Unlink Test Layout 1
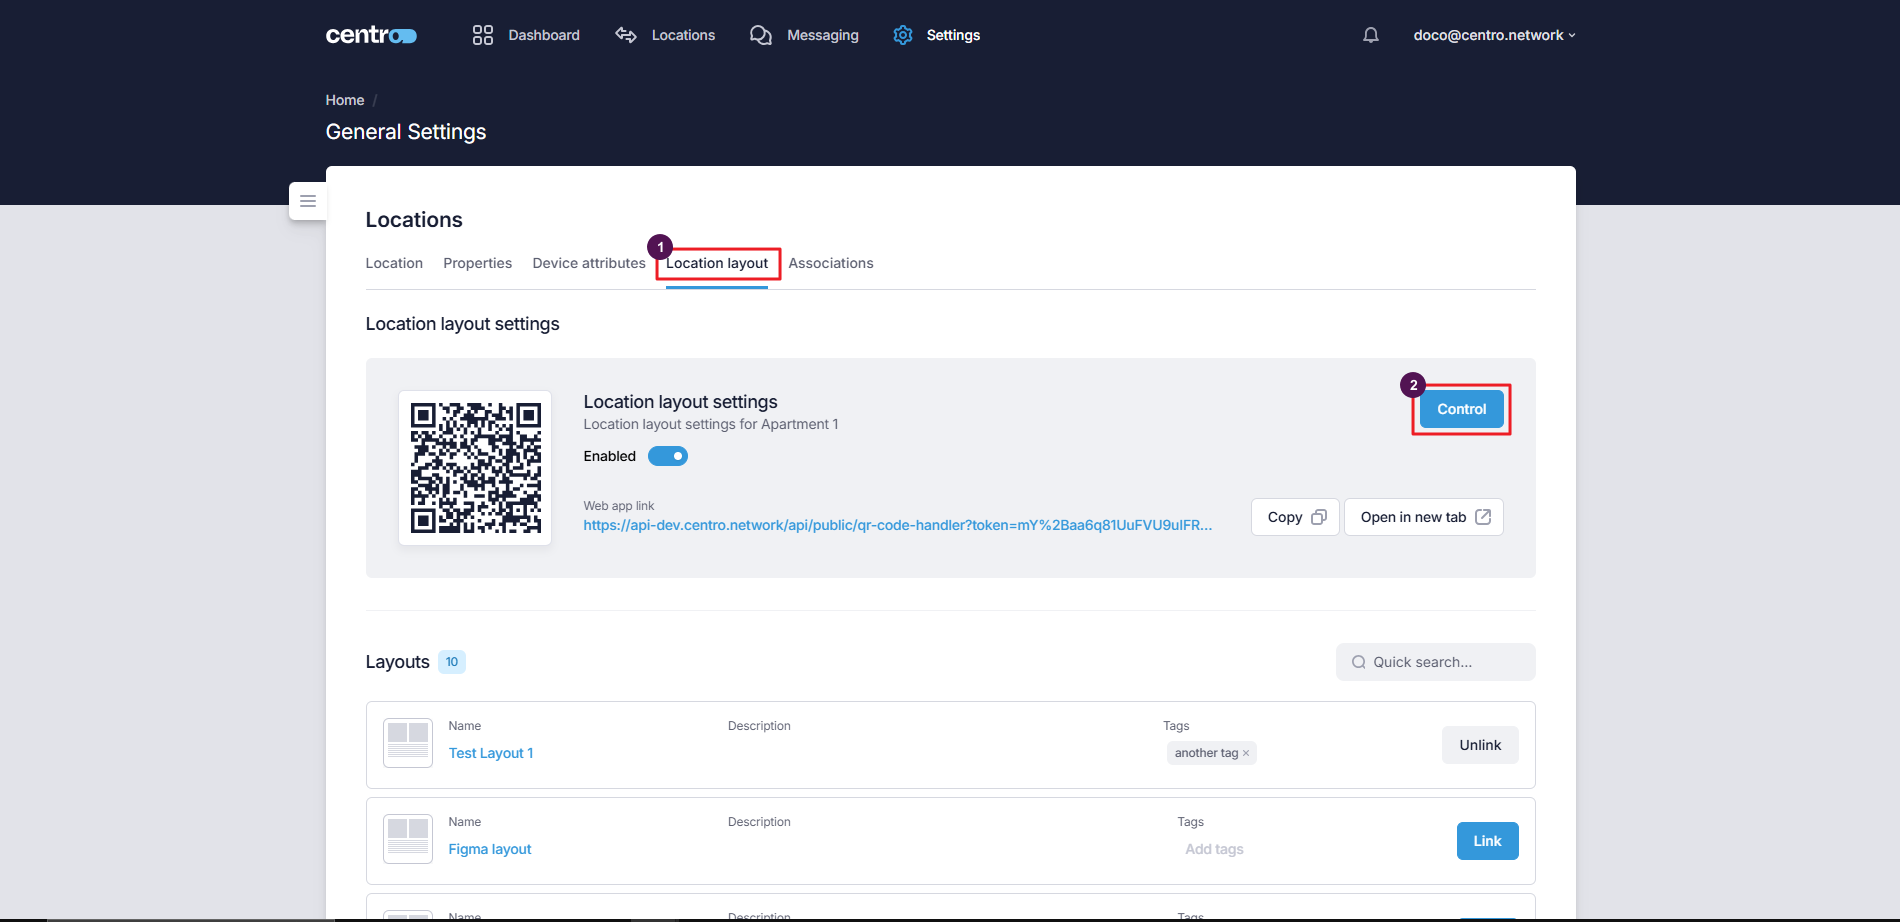The image size is (1900, 922). (1480, 745)
